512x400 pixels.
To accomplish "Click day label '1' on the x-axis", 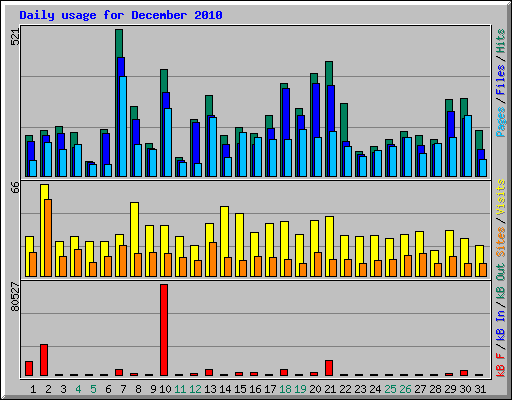I will tap(33, 389).
